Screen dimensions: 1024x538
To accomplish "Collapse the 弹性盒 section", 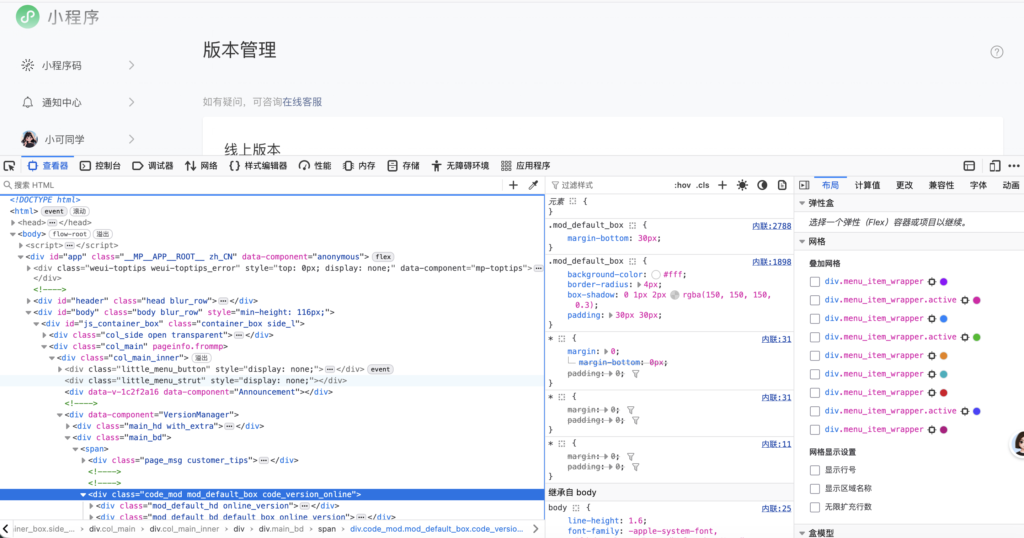I will pyautogui.click(x=802, y=204).
